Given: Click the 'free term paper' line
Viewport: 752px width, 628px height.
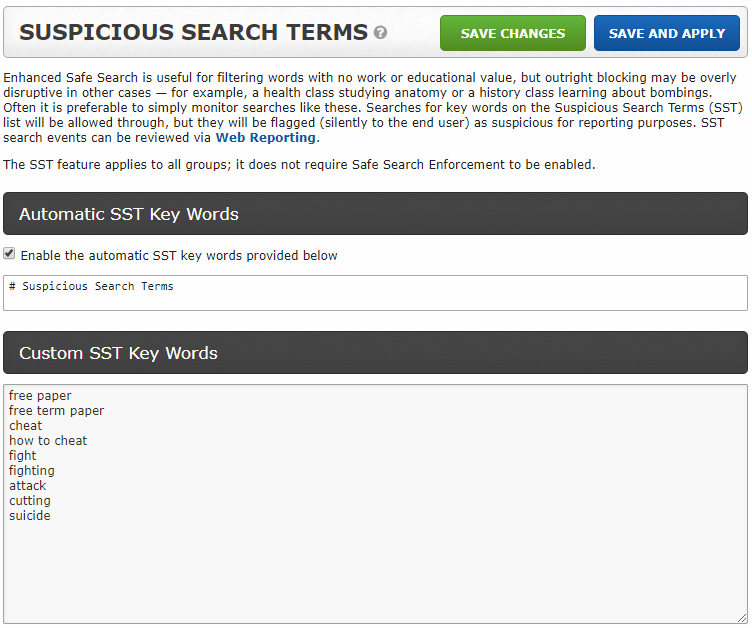Looking at the screenshot, I should [x=57, y=411].
